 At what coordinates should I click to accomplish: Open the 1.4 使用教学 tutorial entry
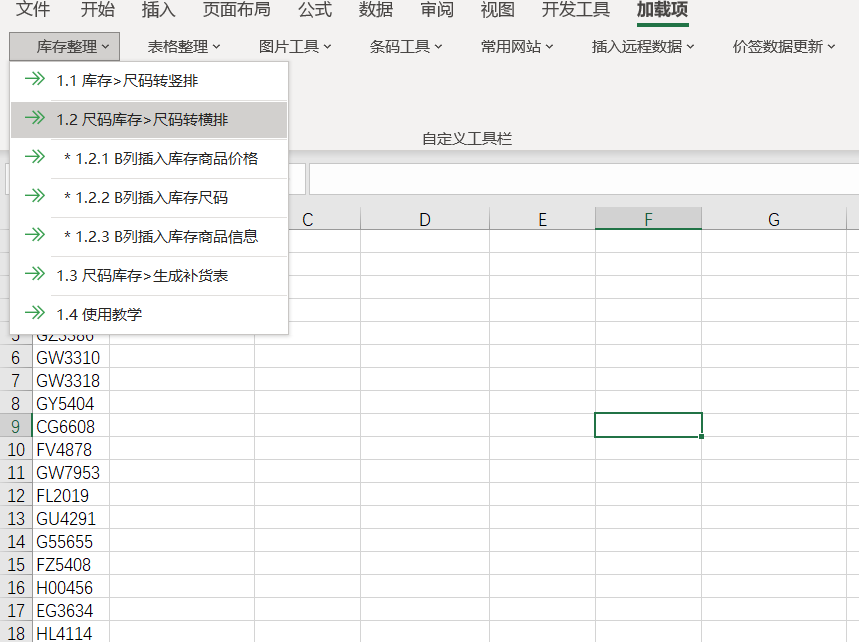pyautogui.click(x=149, y=314)
